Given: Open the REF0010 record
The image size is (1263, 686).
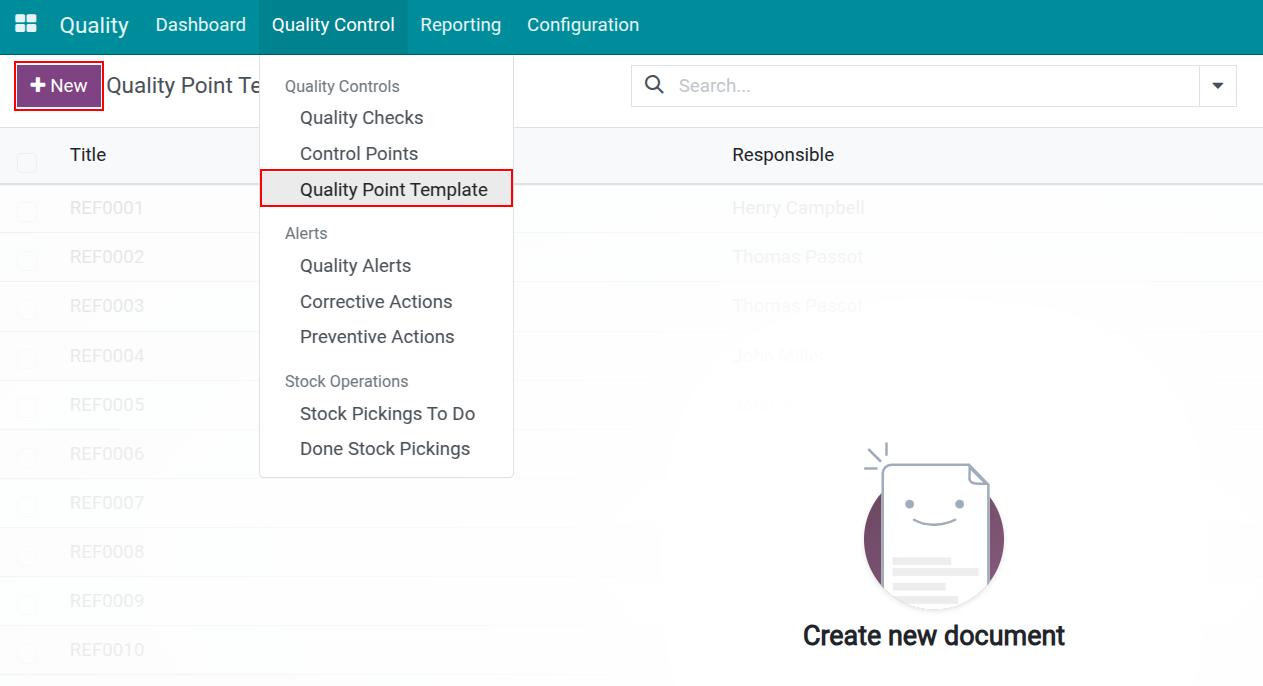Looking at the screenshot, I should click(107, 650).
